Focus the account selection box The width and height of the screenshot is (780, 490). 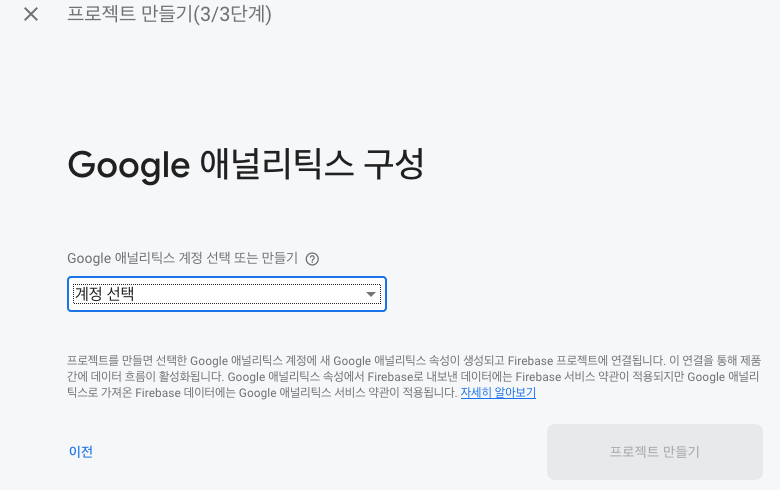[226, 294]
